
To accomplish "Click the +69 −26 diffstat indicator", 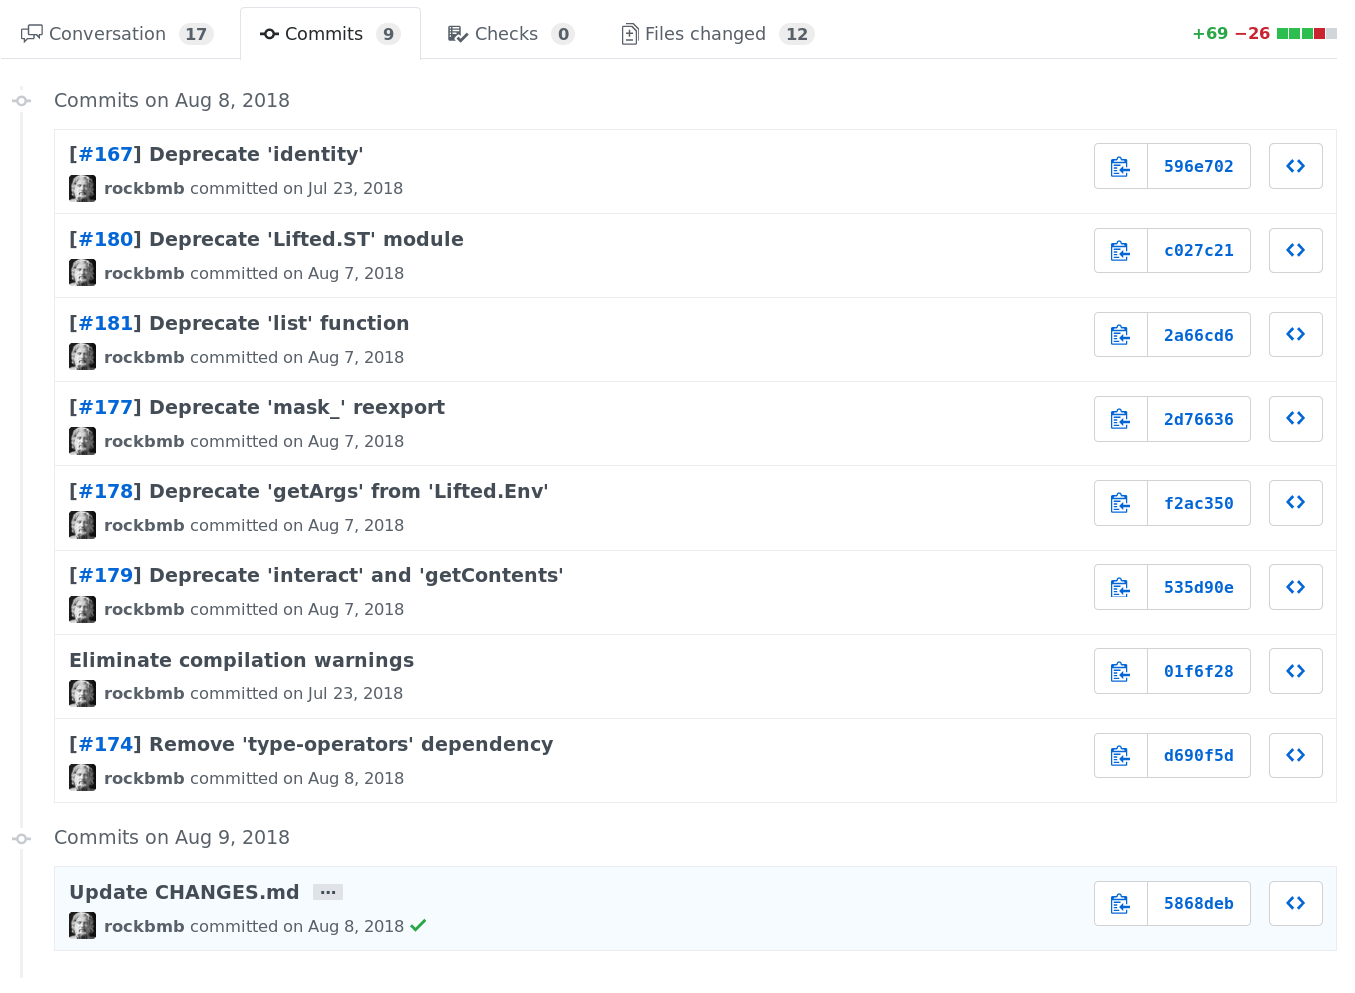I will [1264, 34].
